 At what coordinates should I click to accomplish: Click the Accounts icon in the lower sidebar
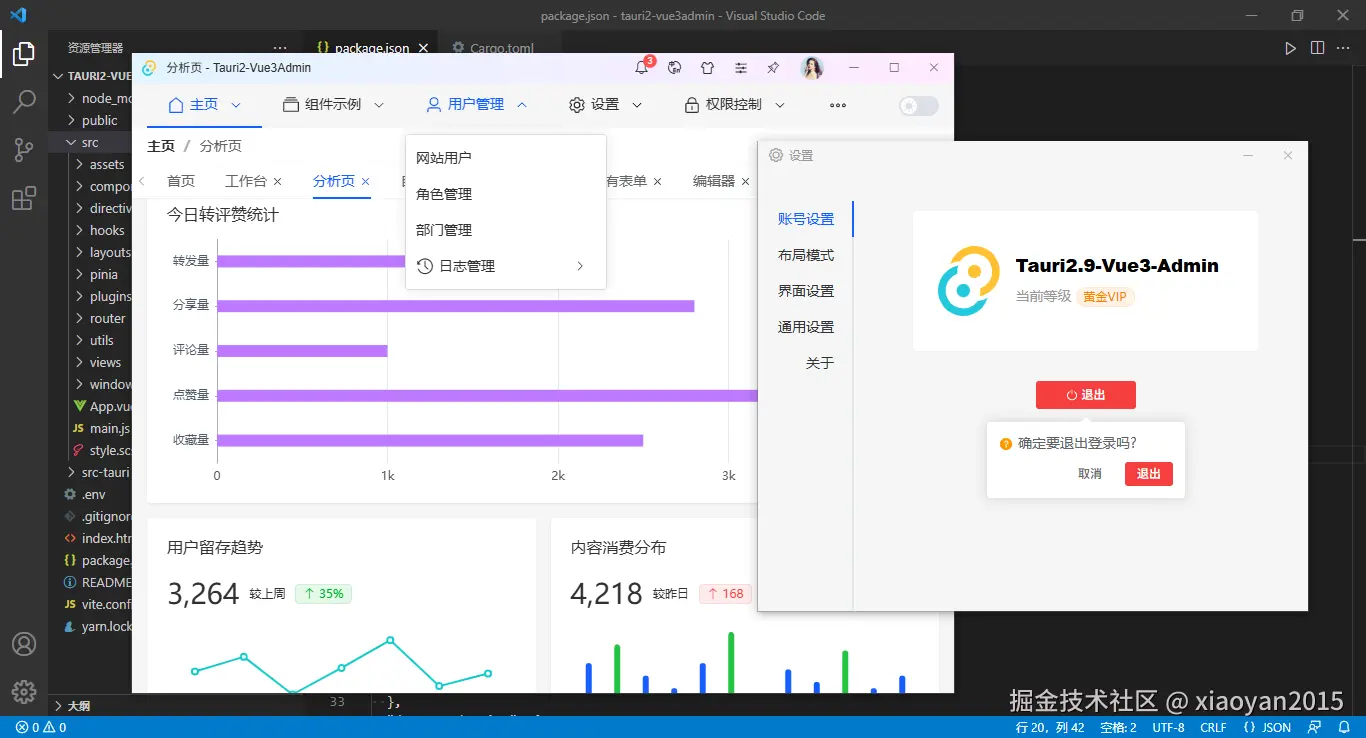click(24, 644)
